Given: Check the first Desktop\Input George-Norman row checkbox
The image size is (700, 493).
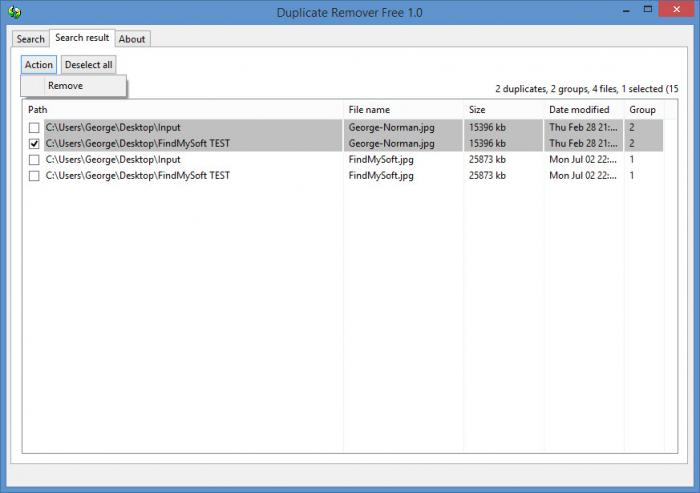Looking at the screenshot, I should click(x=34, y=128).
